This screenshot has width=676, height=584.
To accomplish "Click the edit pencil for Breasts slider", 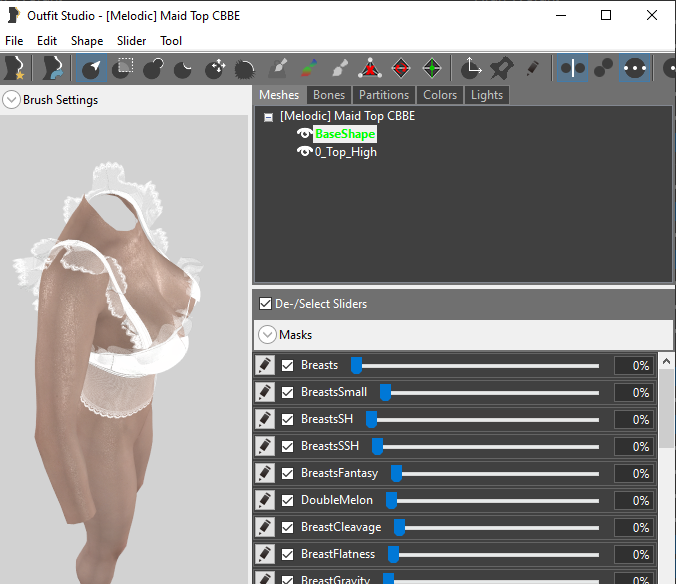I will coord(265,365).
